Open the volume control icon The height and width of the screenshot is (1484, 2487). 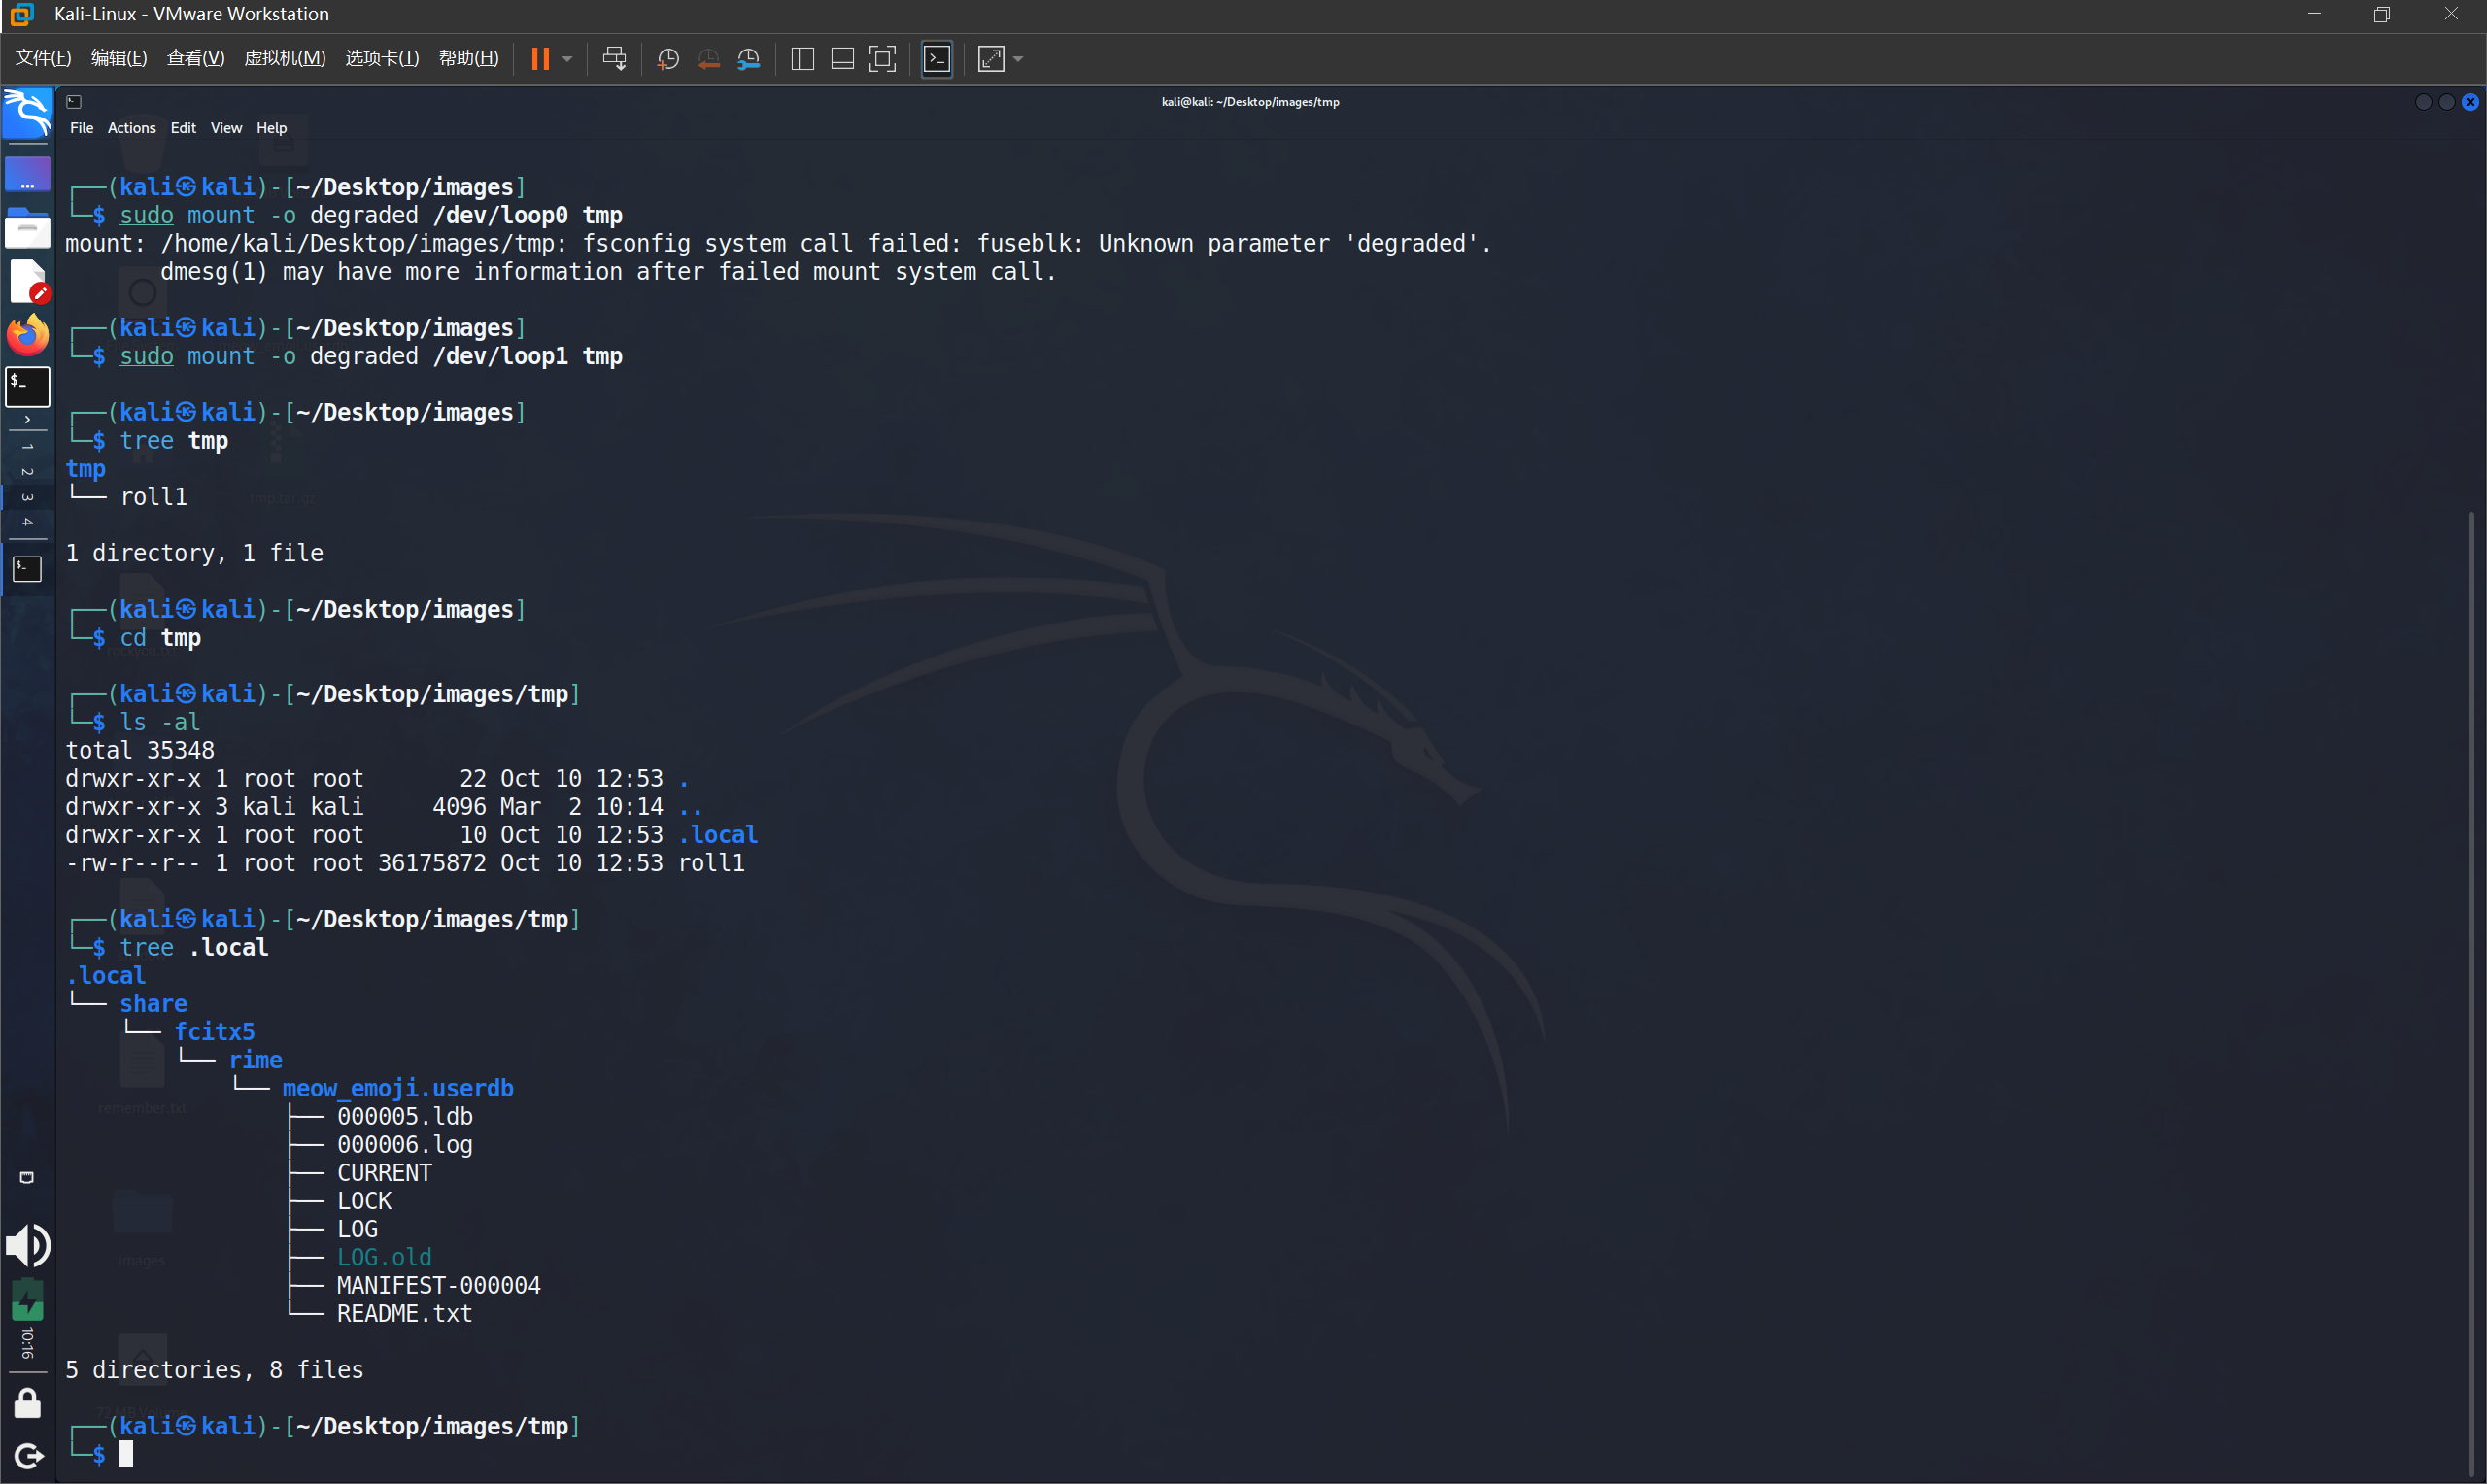(x=27, y=1245)
